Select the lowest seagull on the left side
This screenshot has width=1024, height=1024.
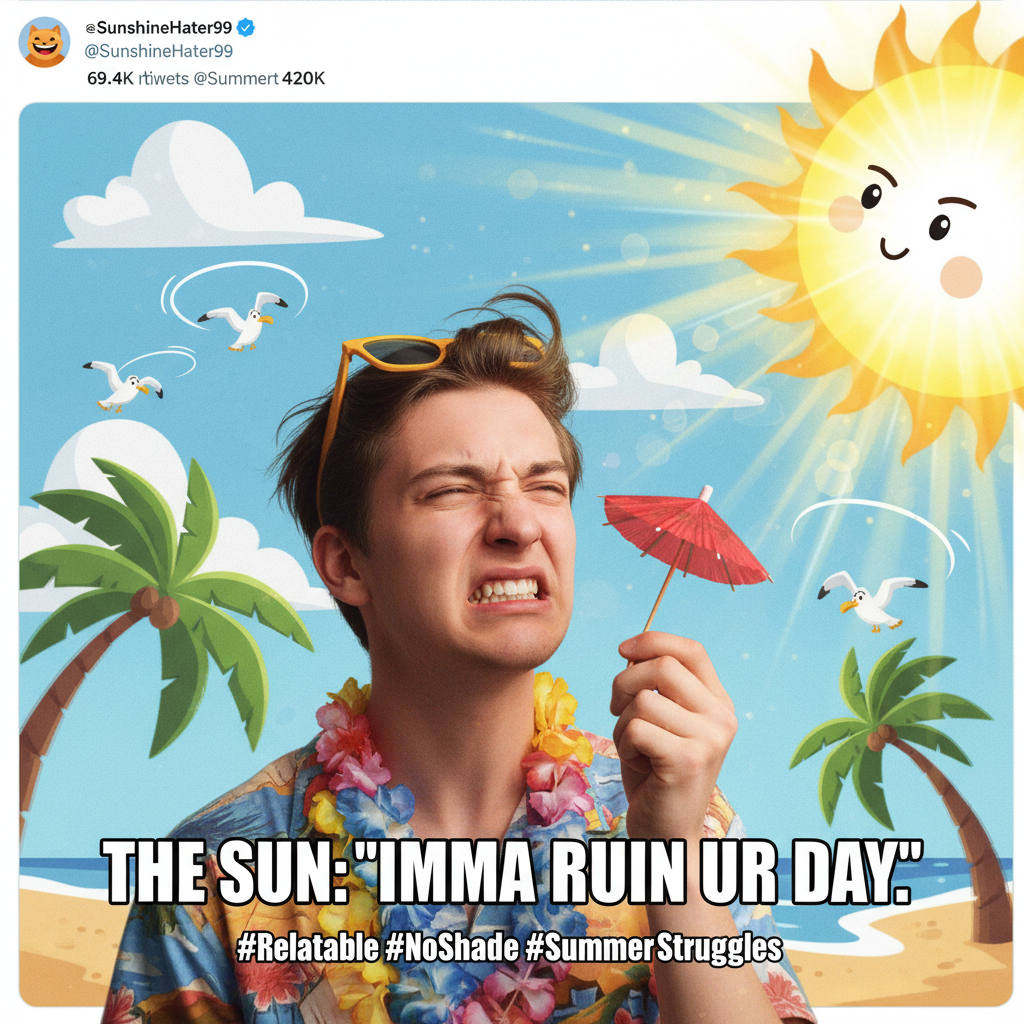pyautogui.click(x=123, y=385)
